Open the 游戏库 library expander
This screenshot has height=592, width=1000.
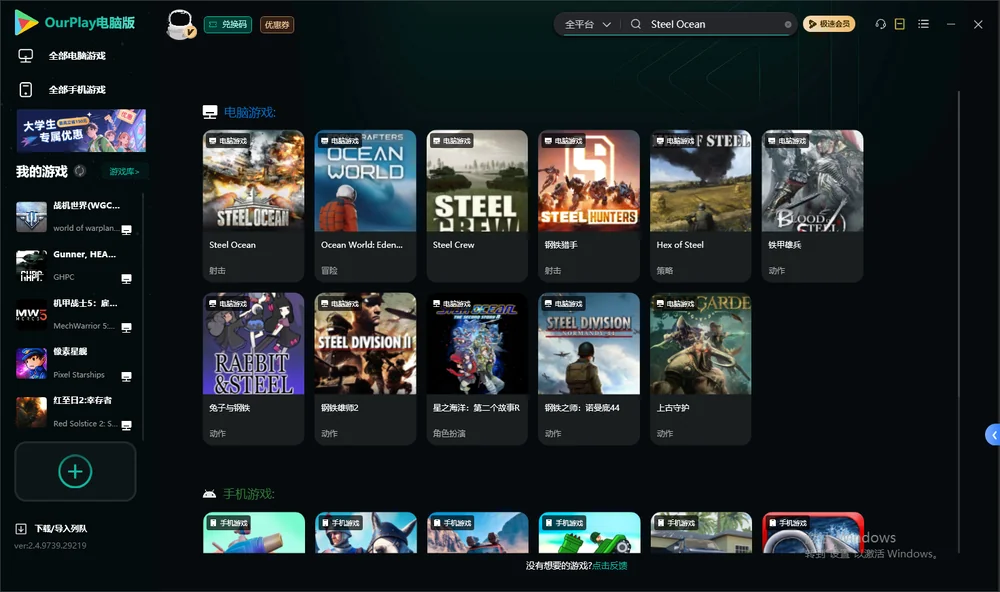124,171
